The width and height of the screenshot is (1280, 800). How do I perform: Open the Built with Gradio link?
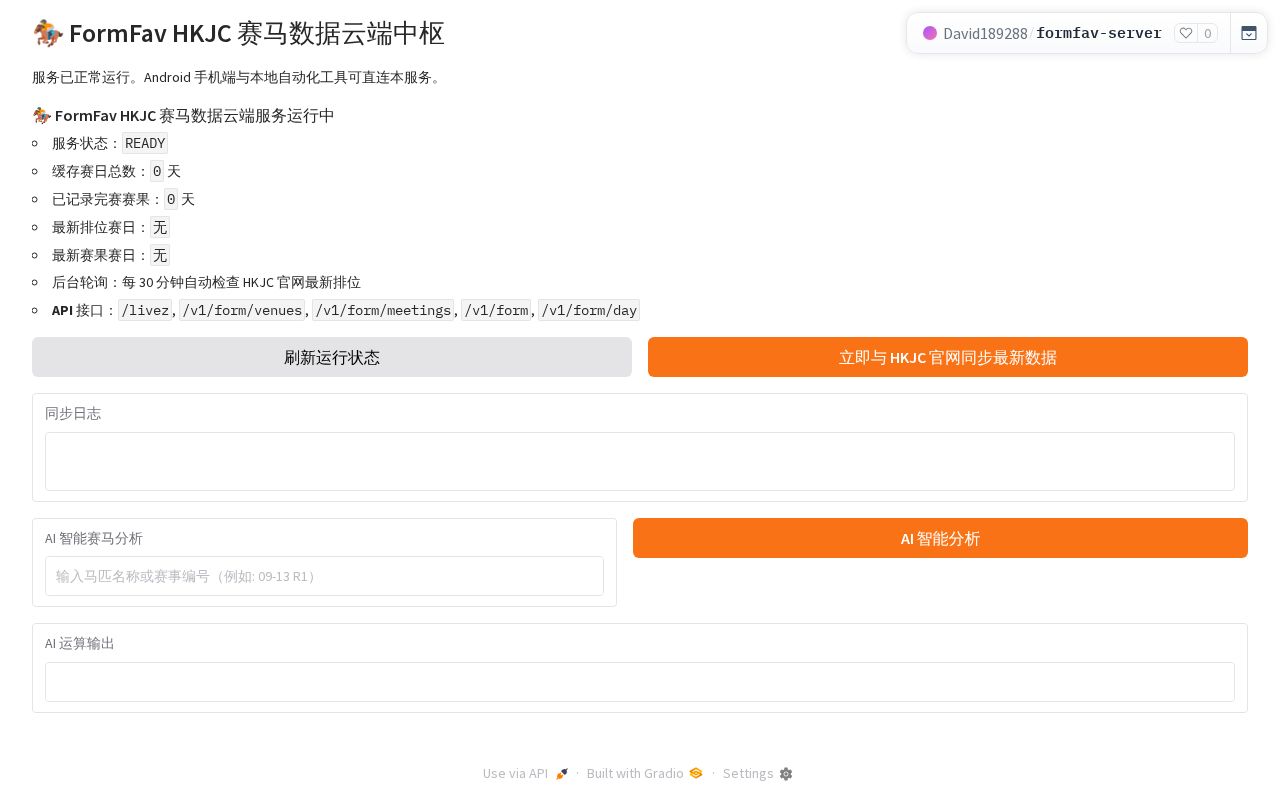point(645,773)
